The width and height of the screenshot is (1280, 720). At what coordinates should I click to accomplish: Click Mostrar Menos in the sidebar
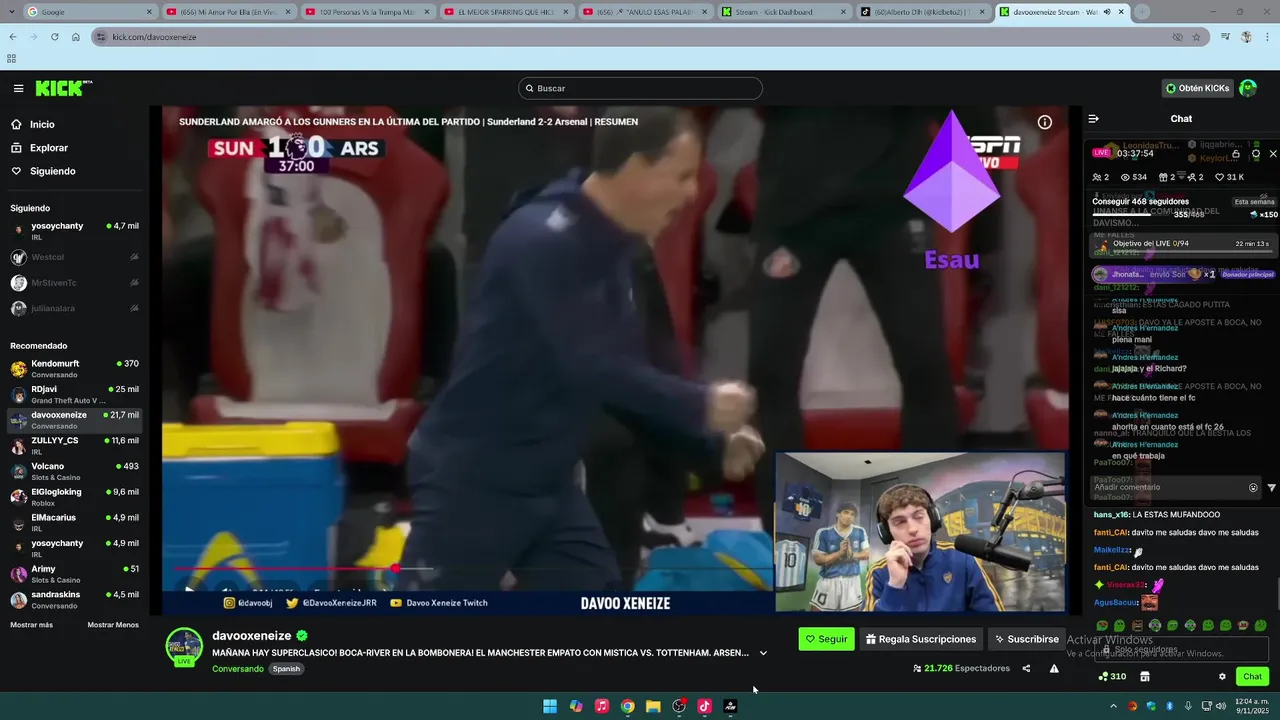113,625
